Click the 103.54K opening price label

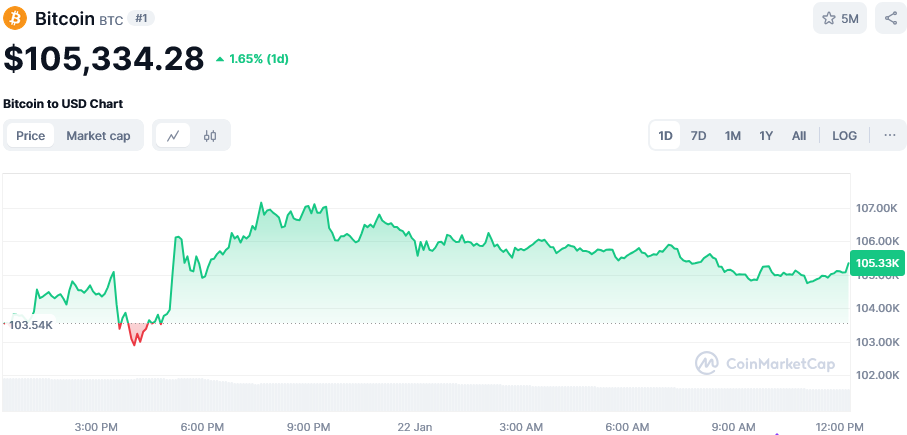tap(31, 325)
